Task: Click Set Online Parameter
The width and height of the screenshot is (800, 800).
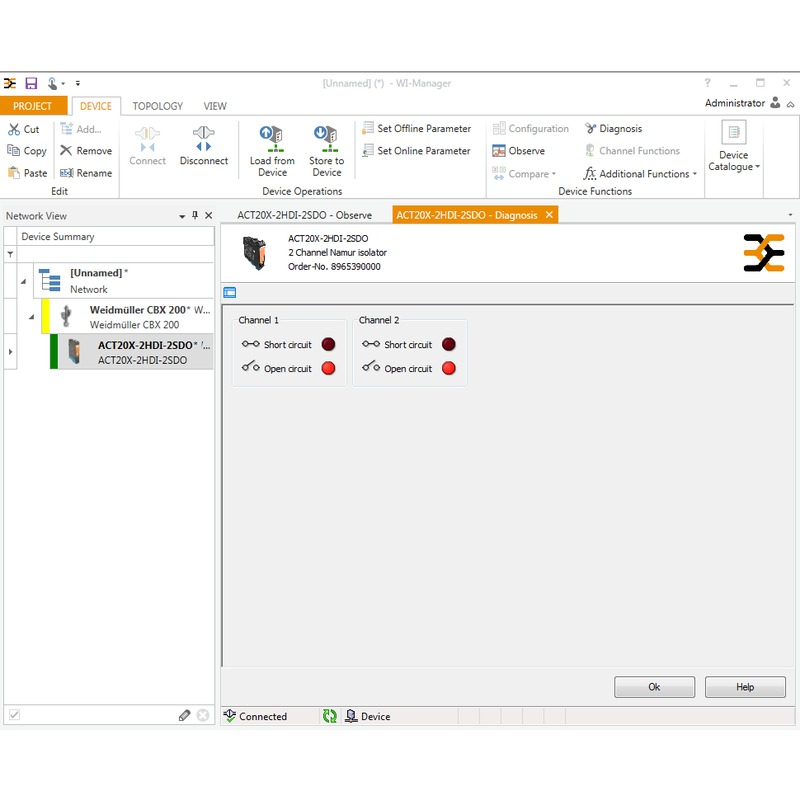Action: 416,151
